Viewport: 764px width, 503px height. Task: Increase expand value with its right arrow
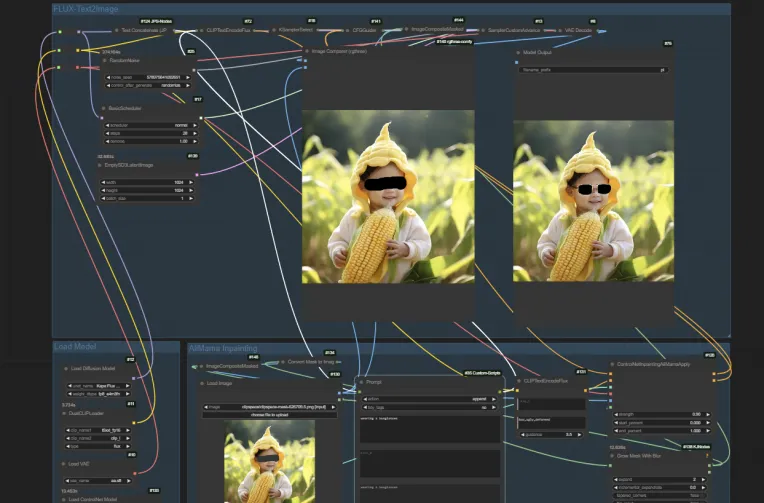704,480
